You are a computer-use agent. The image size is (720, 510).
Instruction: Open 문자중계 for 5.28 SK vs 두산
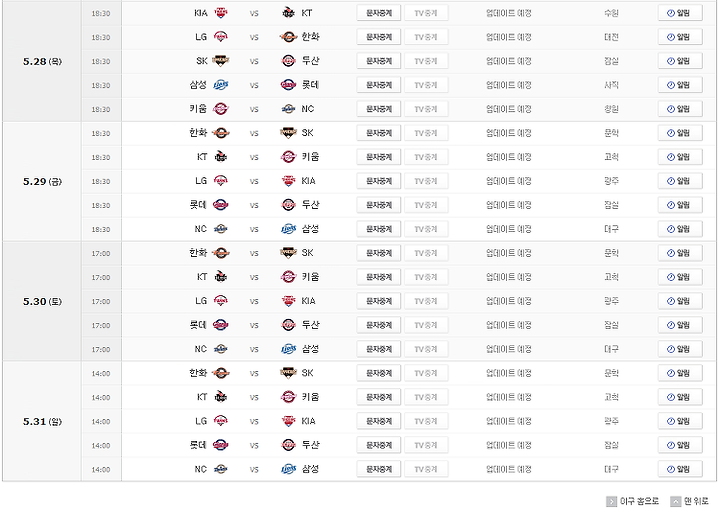coord(379,61)
